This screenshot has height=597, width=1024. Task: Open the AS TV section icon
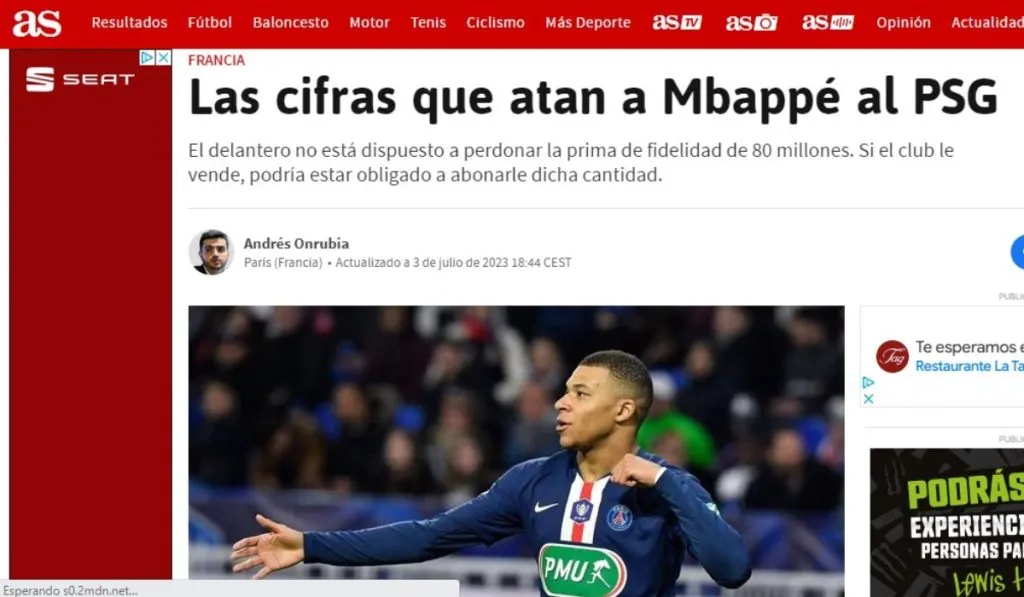pyautogui.click(x=677, y=22)
